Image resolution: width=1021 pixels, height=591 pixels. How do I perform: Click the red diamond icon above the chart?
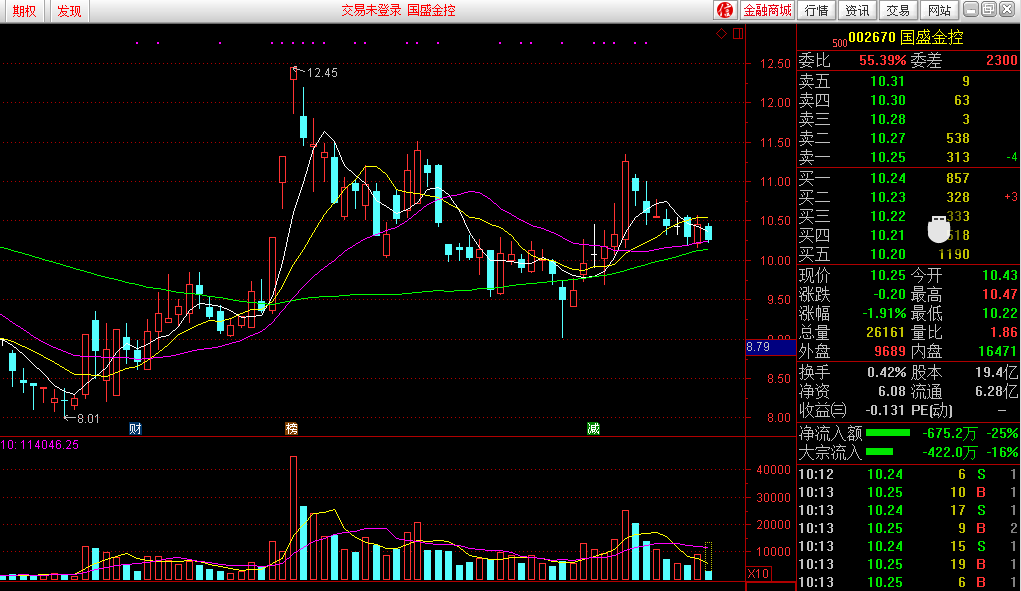[721, 33]
